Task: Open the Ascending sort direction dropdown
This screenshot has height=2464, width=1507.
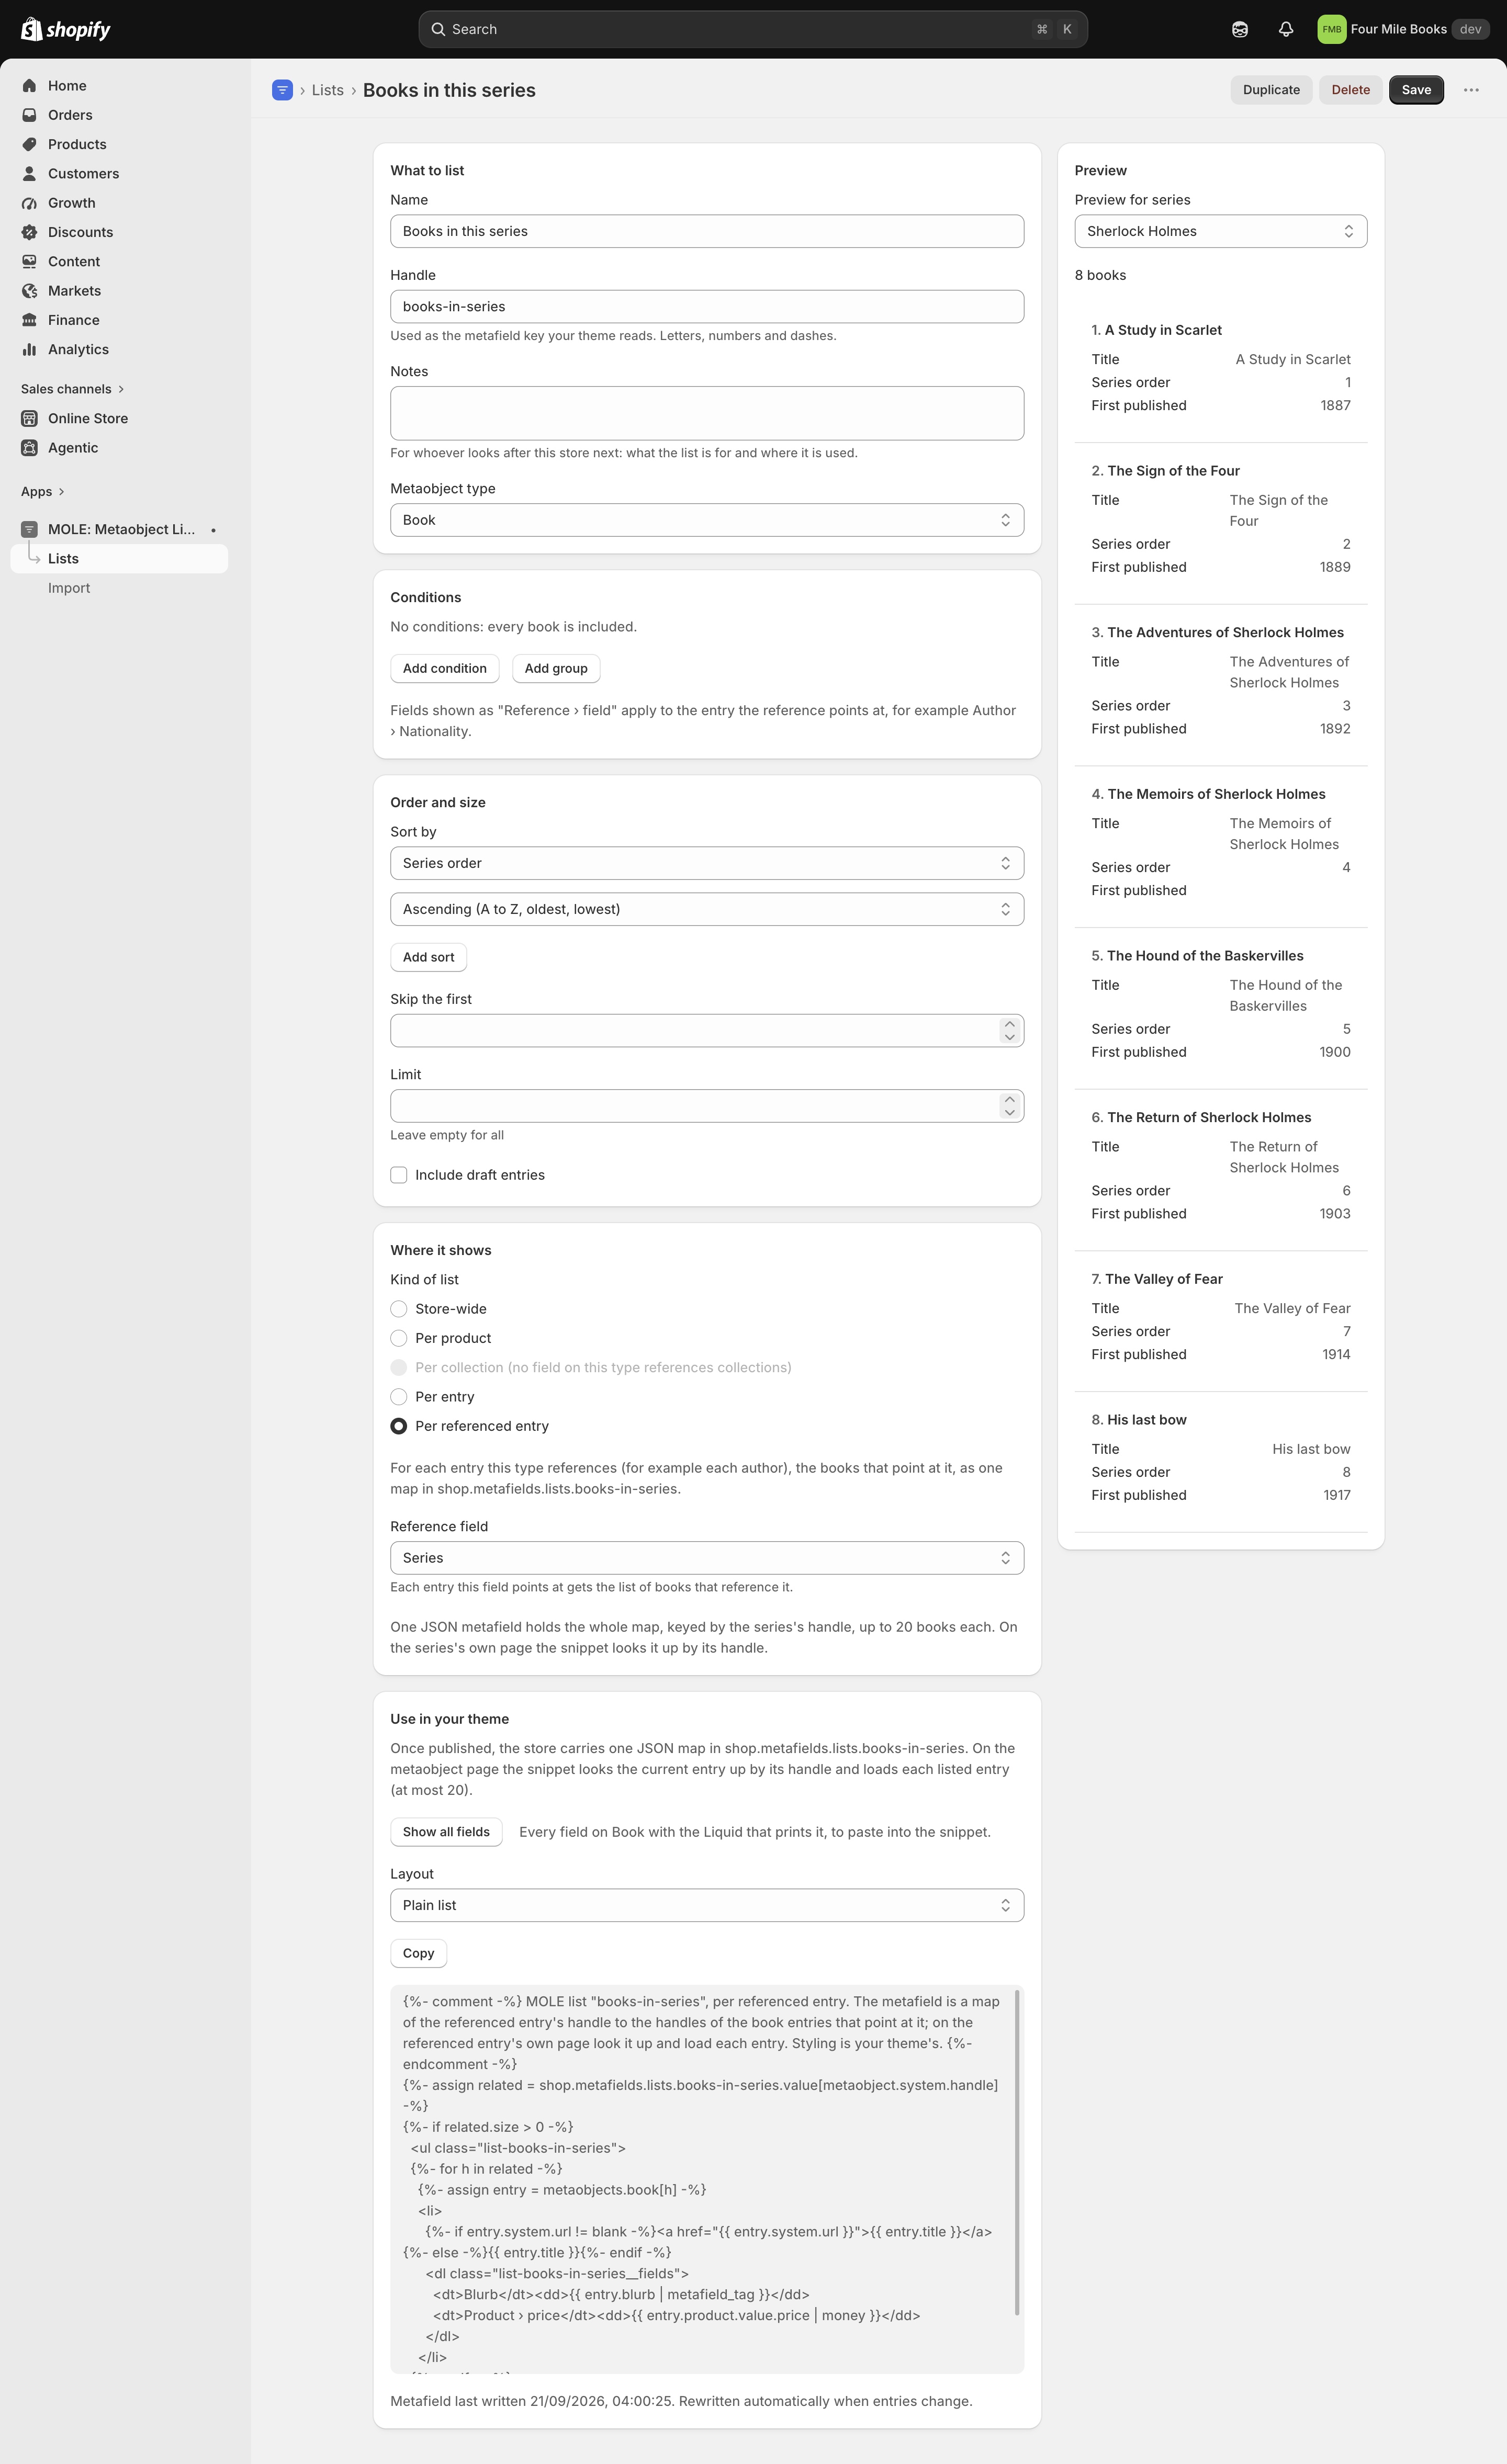Action: [x=707, y=909]
